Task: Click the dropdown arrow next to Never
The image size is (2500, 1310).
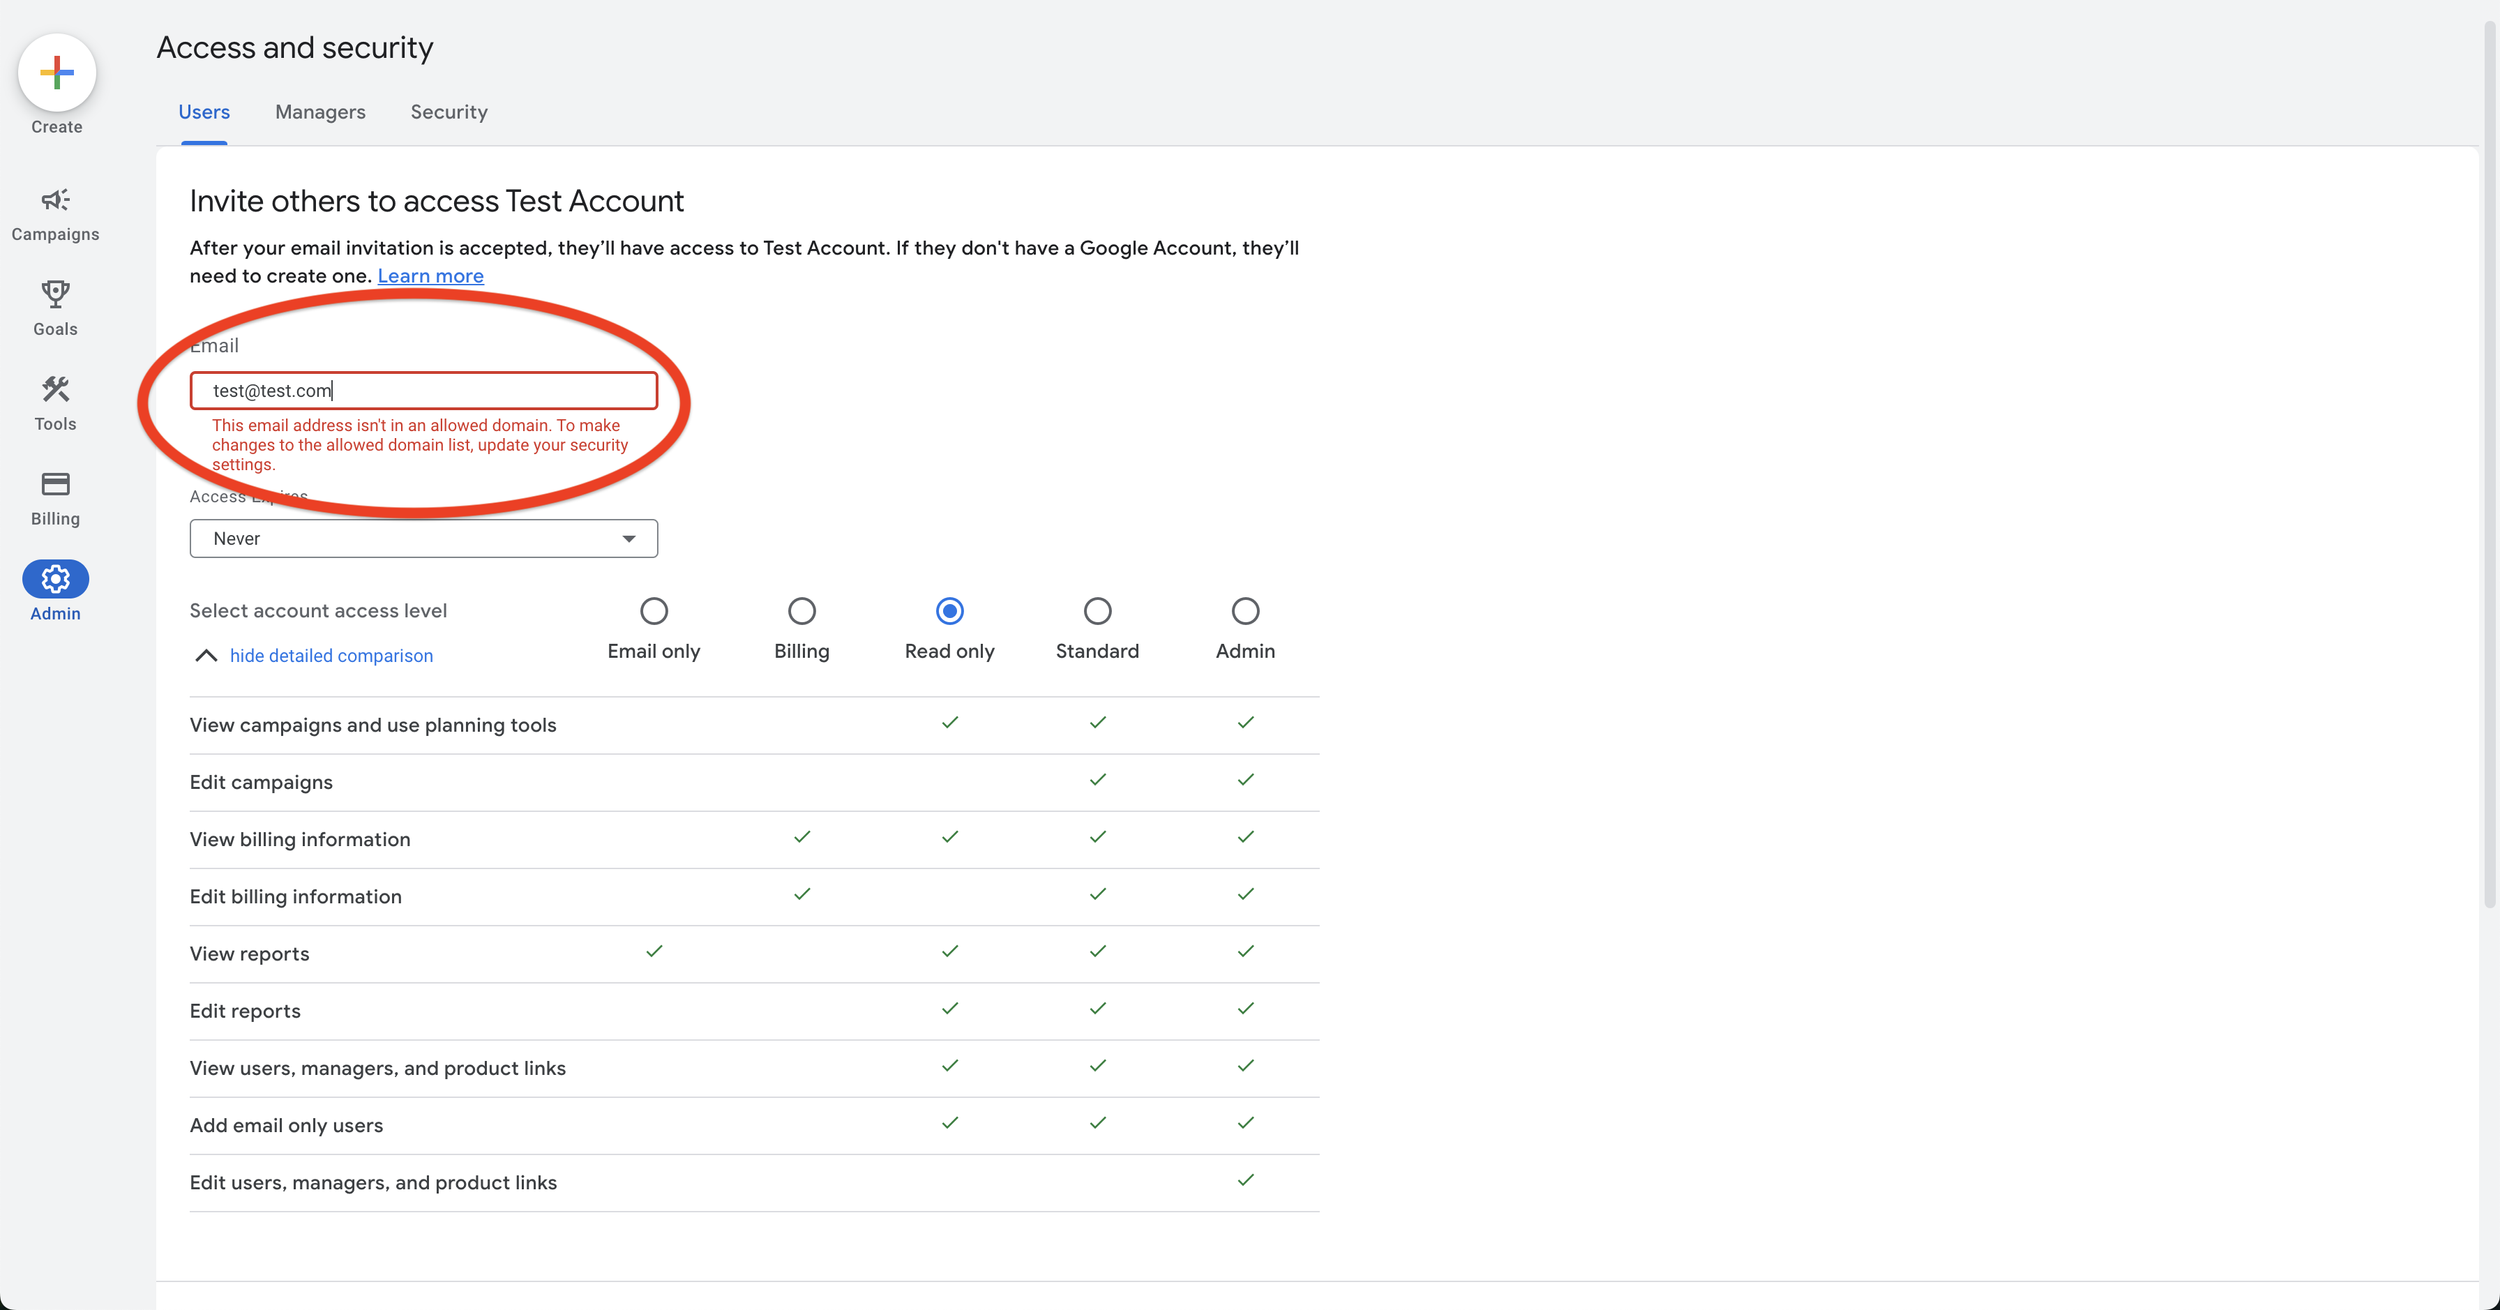Action: (629, 538)
